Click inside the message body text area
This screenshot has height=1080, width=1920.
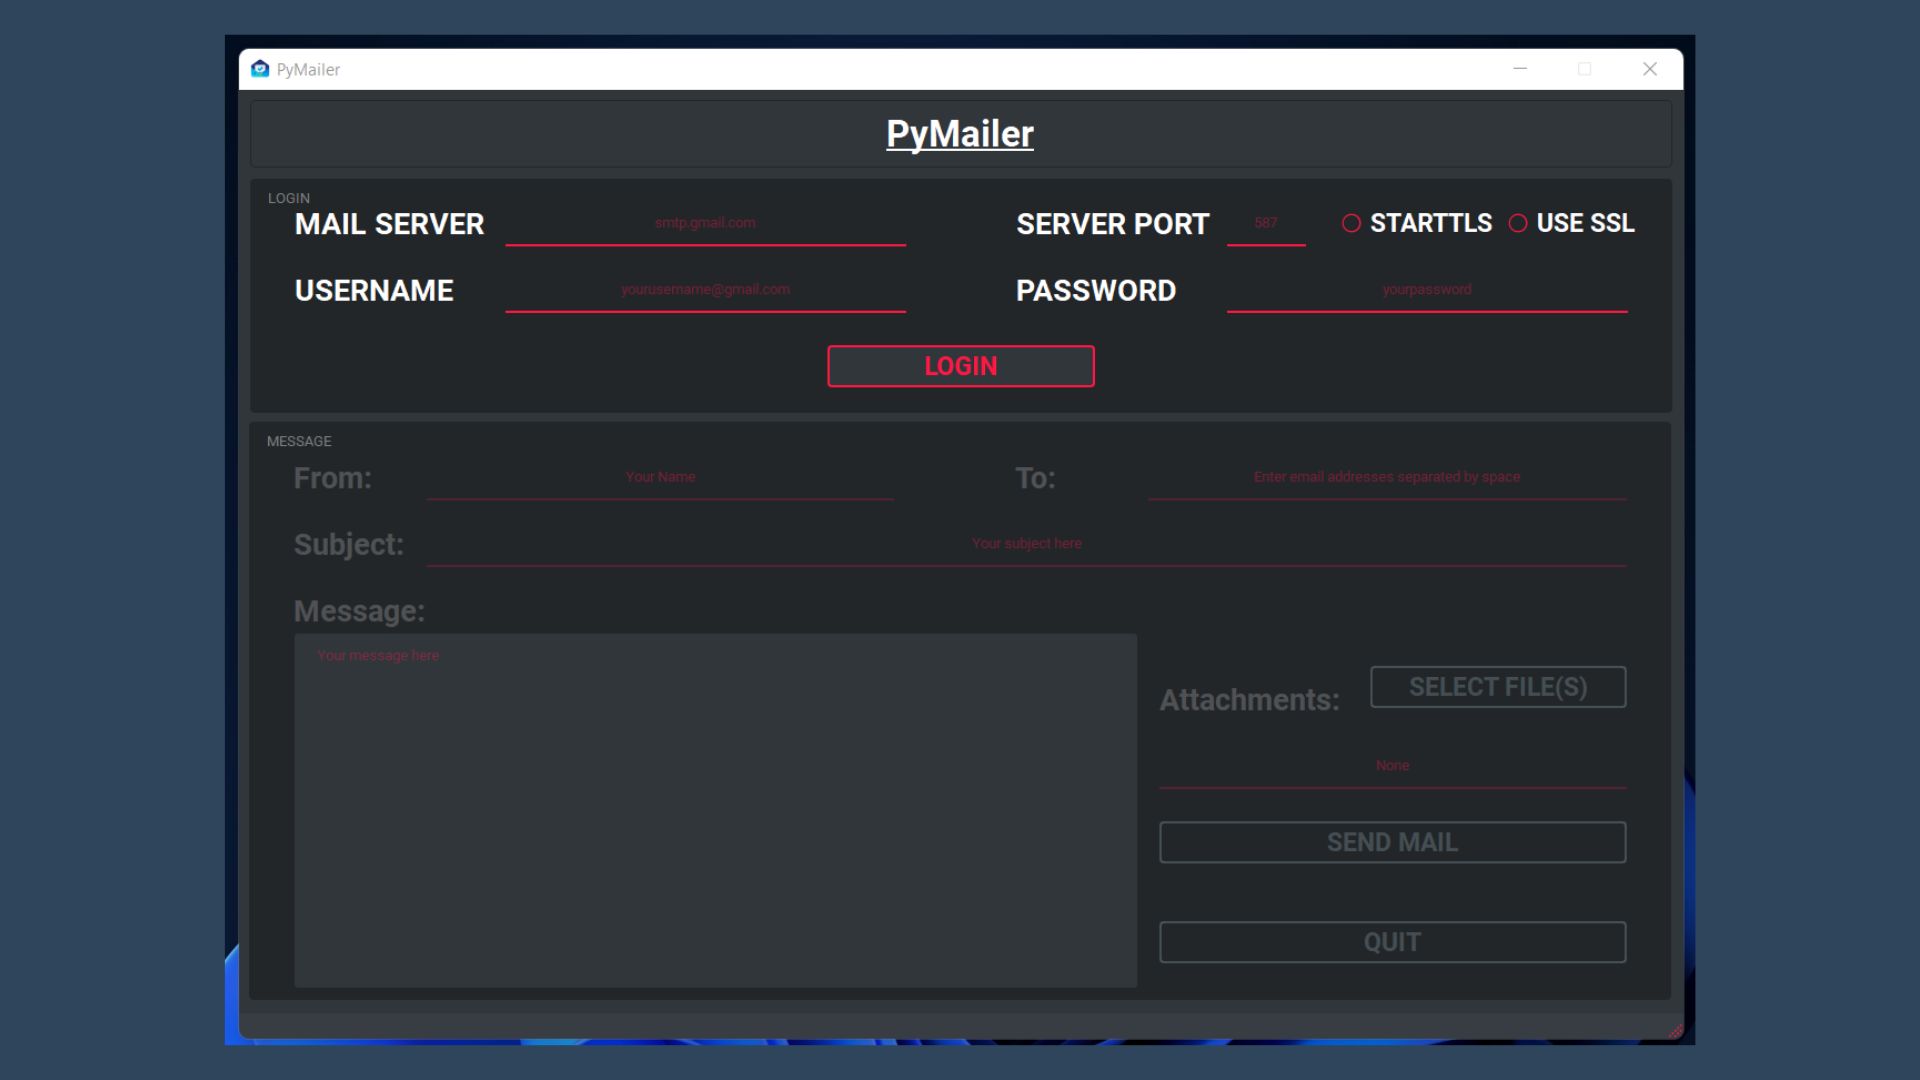click(x=715, y=810)
